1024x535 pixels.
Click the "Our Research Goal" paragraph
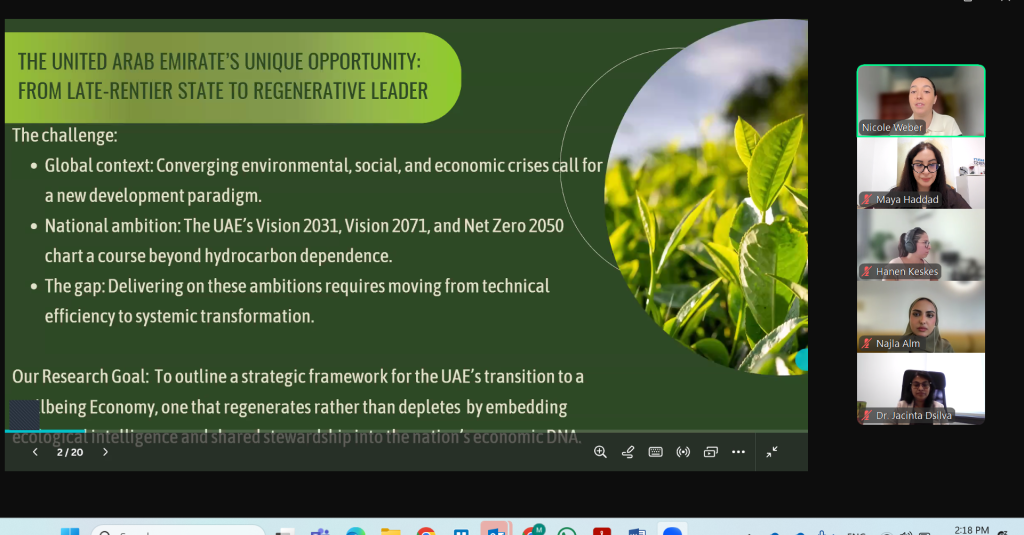pyautogui.click(x=298, y=406)
